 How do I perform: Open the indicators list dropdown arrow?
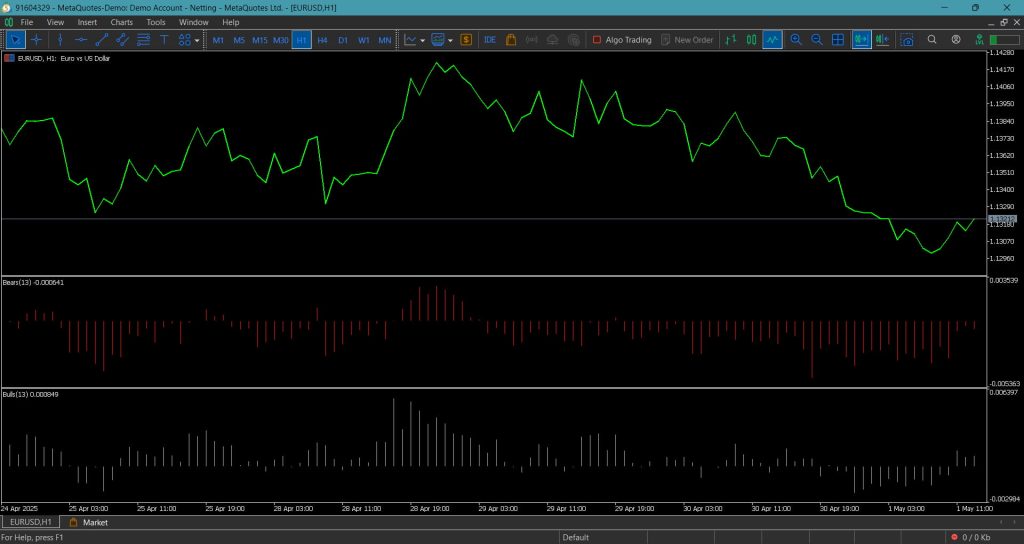click(x=423, y=40)
